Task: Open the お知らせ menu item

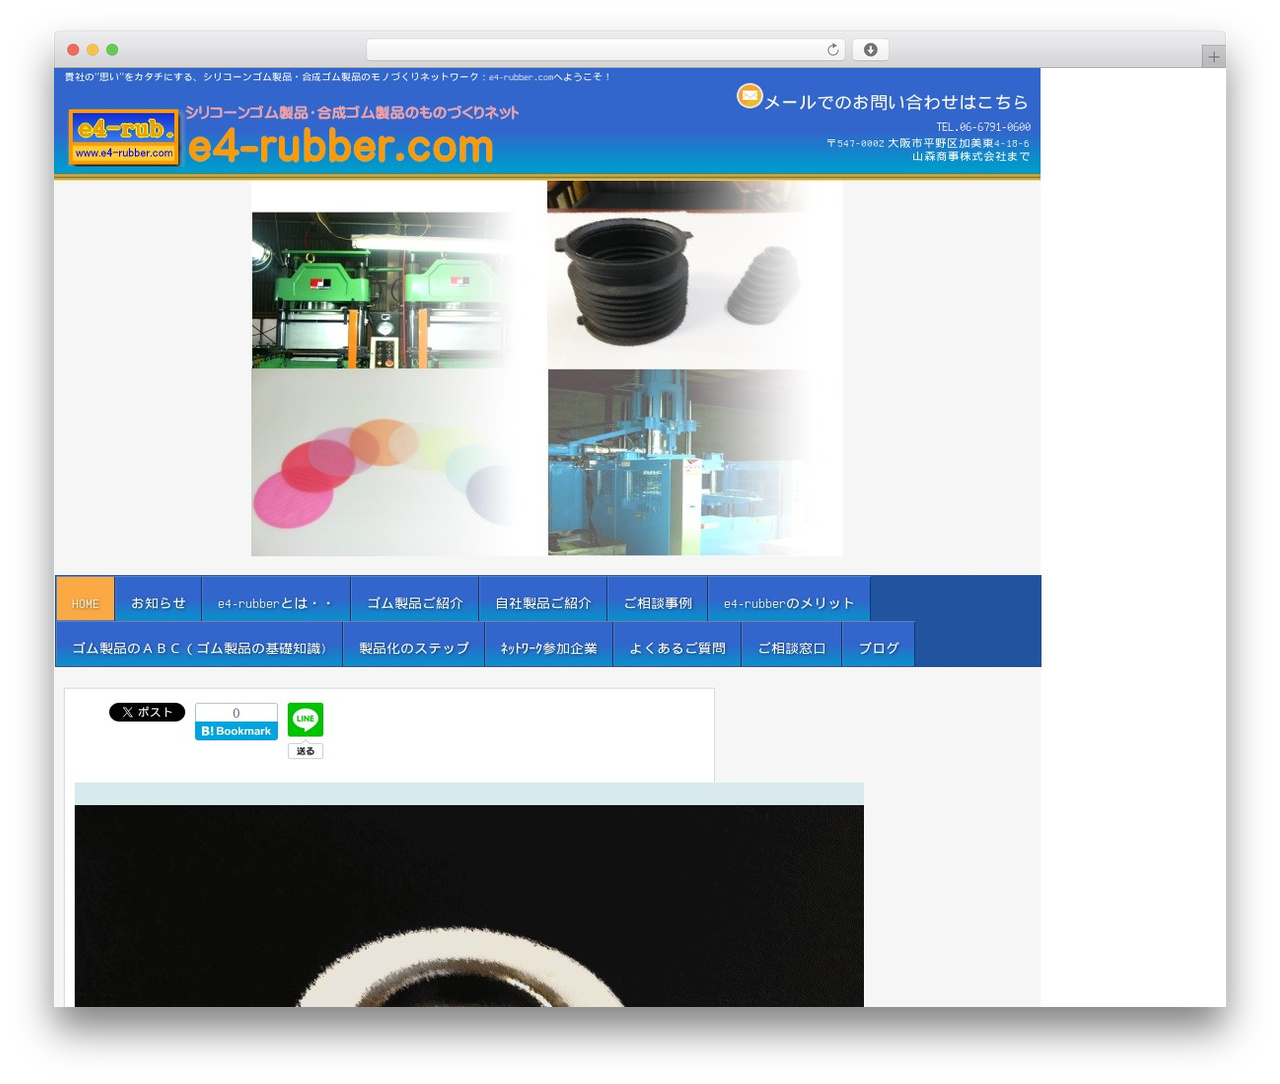Action: tap(158, 599)
